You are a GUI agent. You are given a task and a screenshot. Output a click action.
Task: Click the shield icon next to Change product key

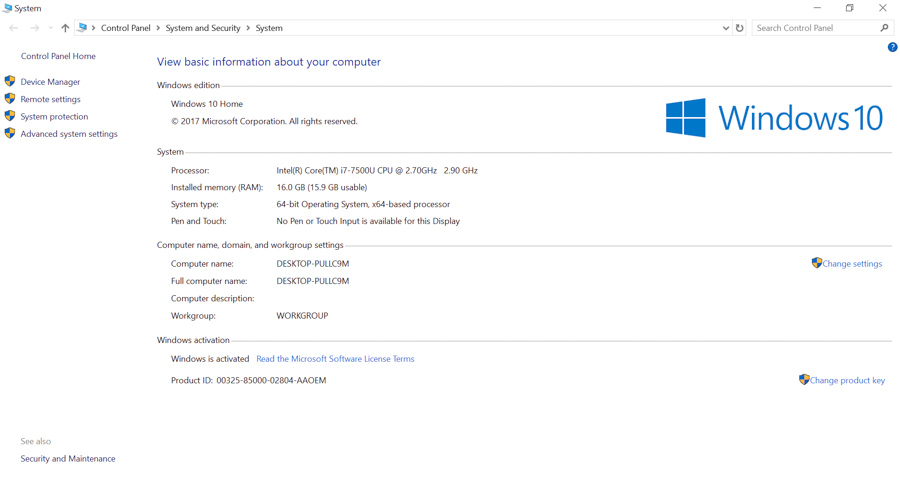click(804, 379)
